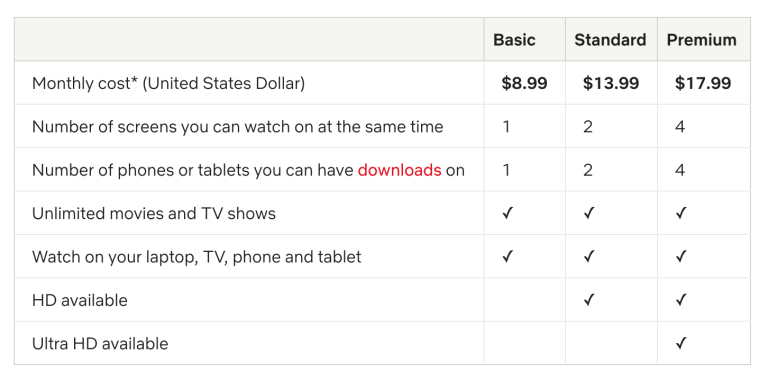Click Unlimited movies checkmark under Basic
Screen dimensions: 768x380
(x=507, y=213)
